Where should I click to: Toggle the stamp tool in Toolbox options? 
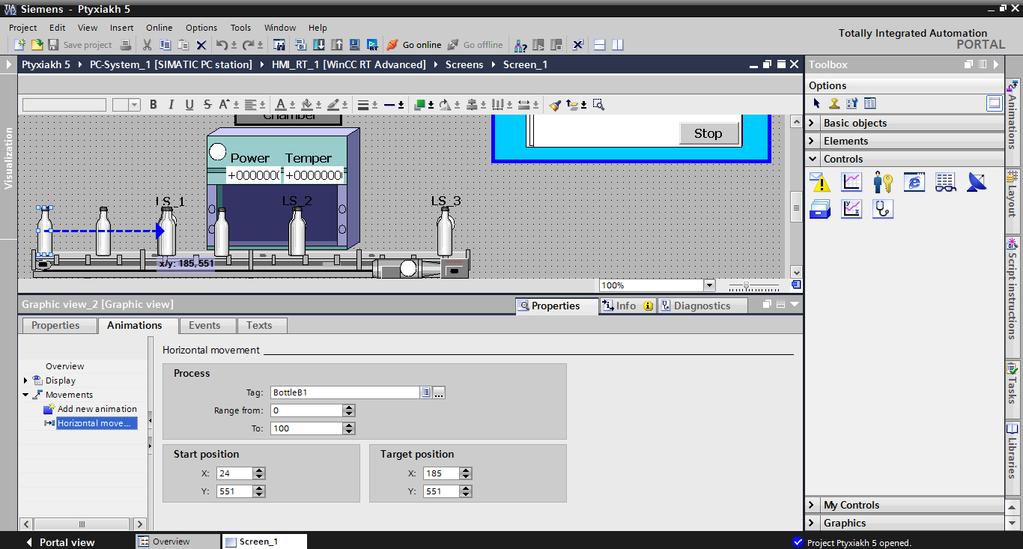click(x=834, y=103)
